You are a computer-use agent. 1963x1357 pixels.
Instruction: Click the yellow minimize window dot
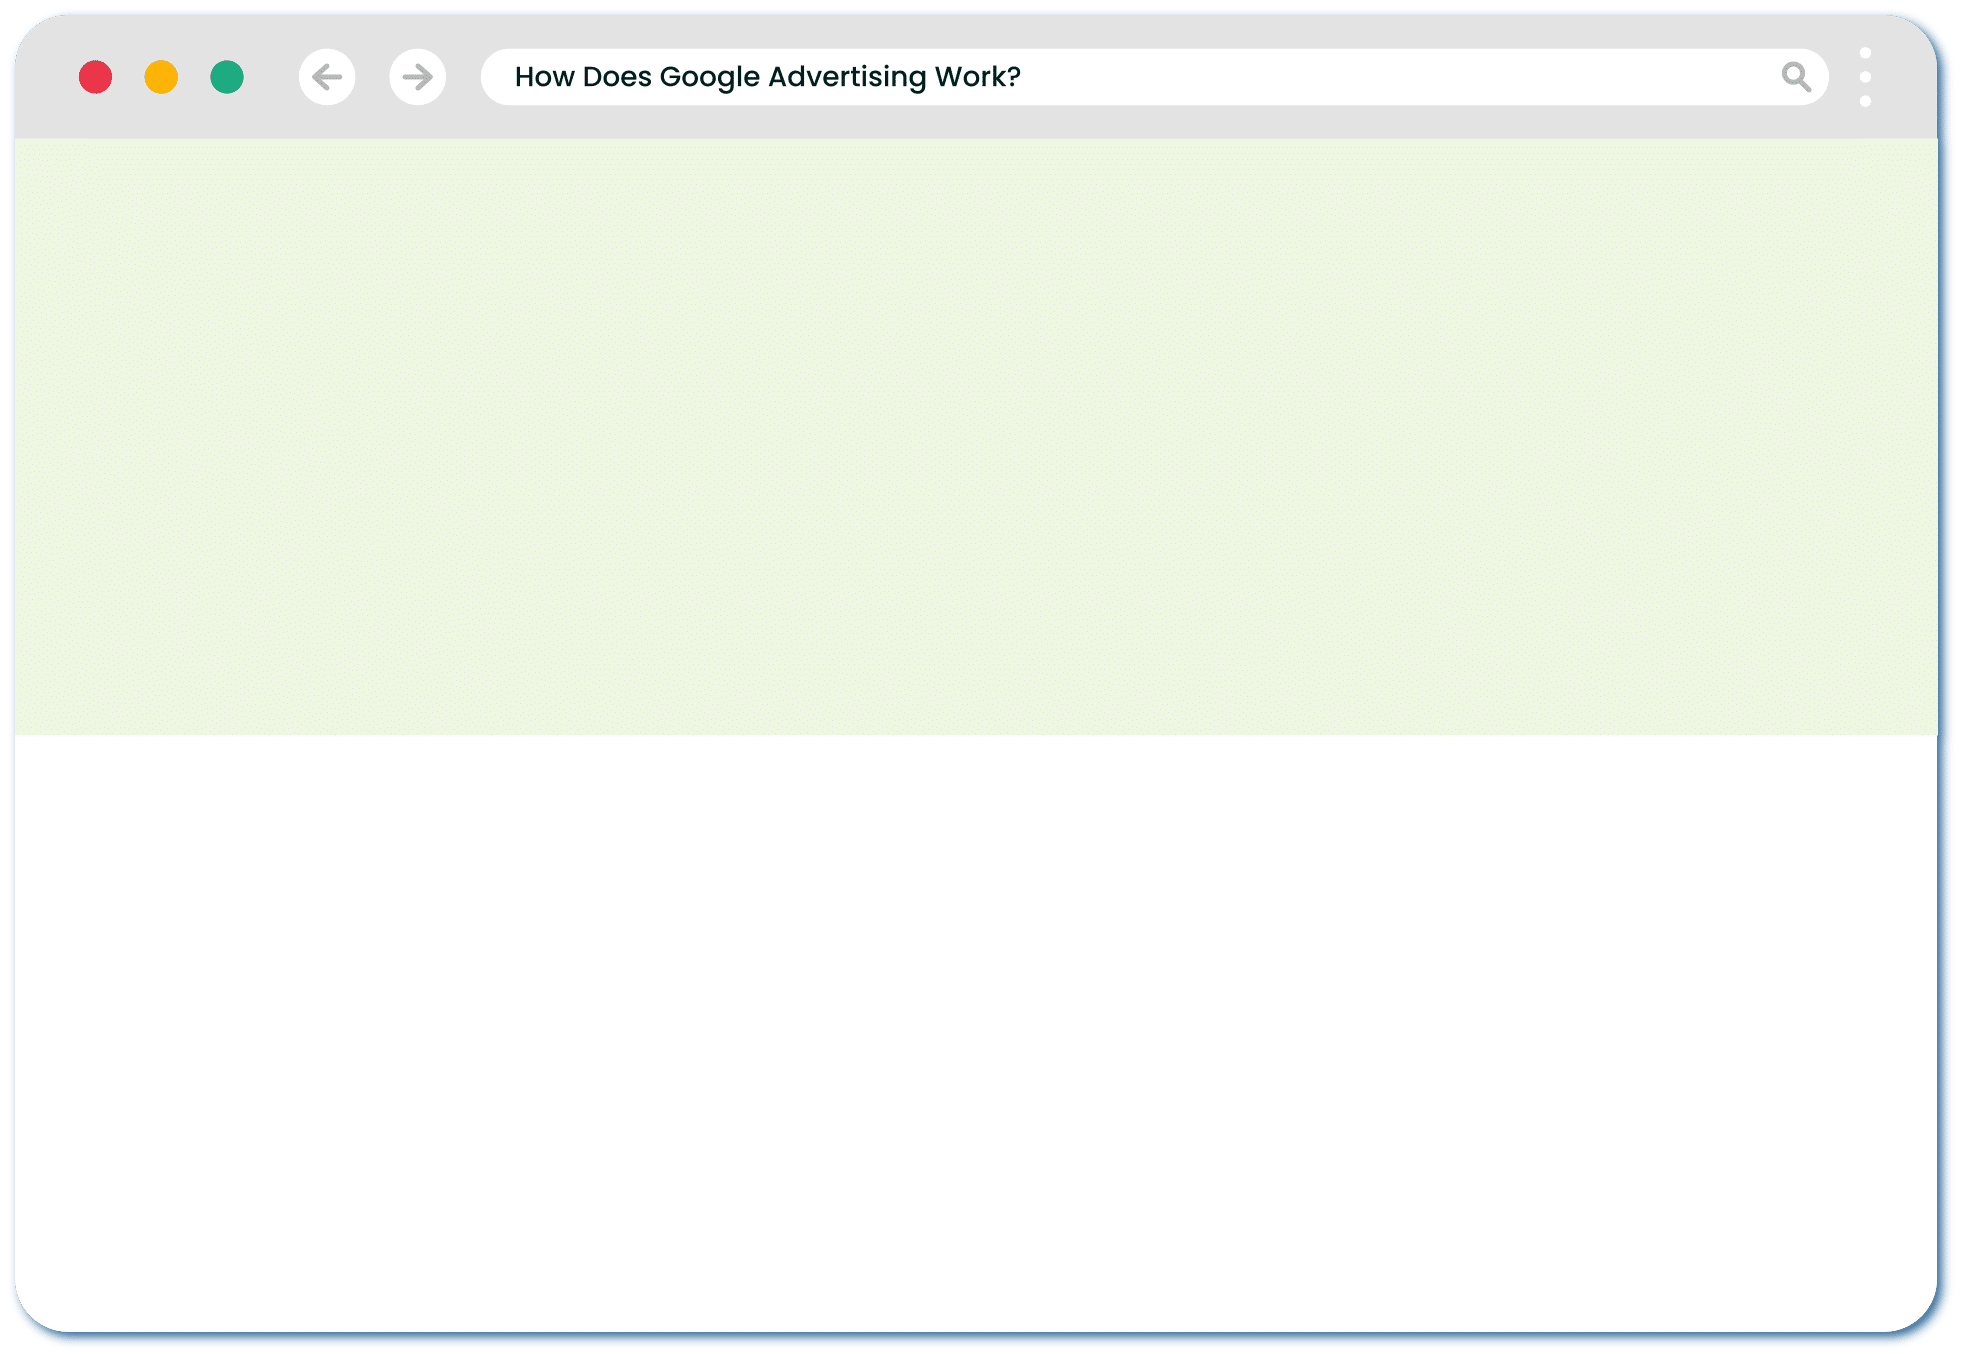click(161, 77)
